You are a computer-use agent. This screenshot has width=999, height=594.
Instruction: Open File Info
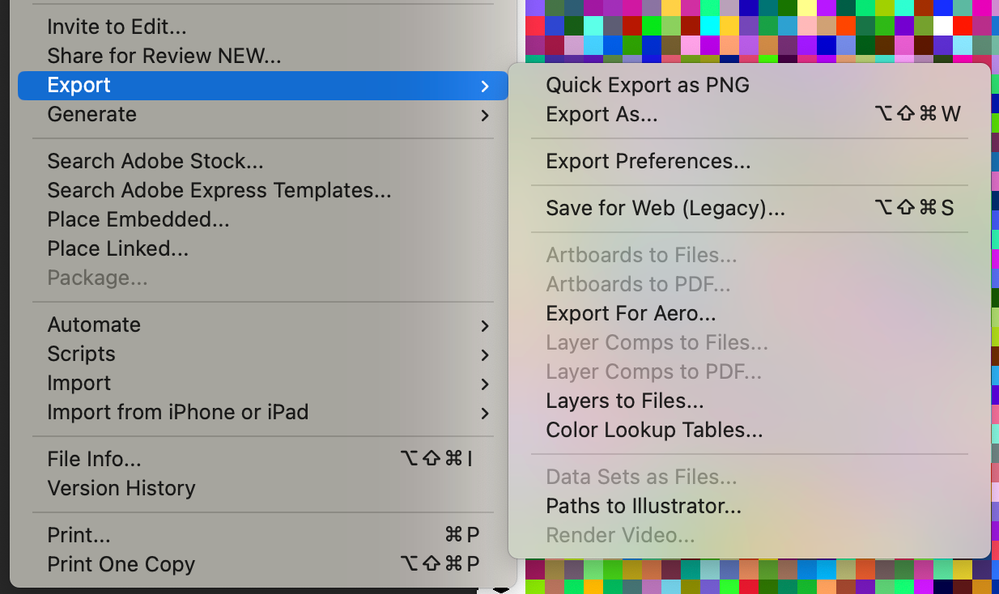94,459
